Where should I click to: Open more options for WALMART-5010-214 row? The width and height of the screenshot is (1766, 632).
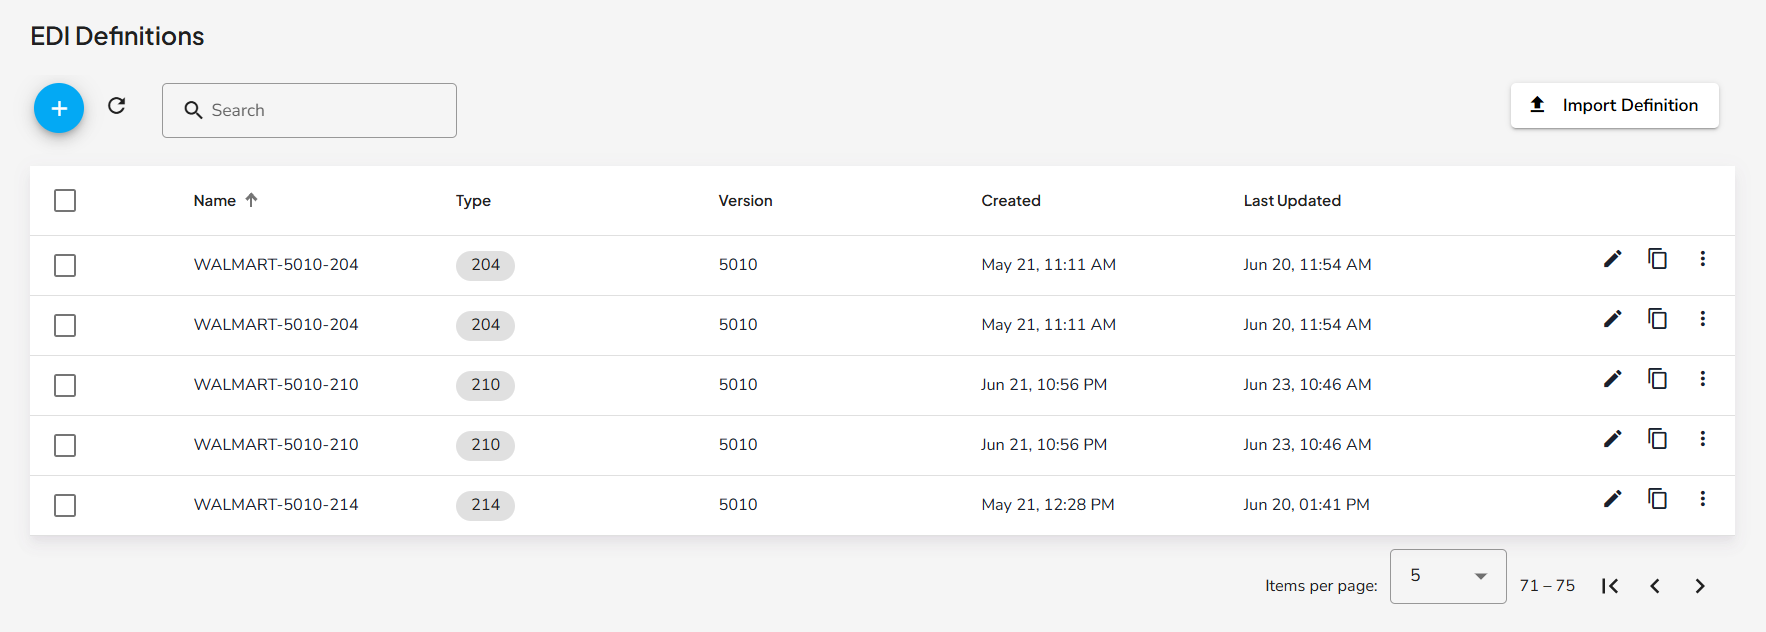(1702, 498)
